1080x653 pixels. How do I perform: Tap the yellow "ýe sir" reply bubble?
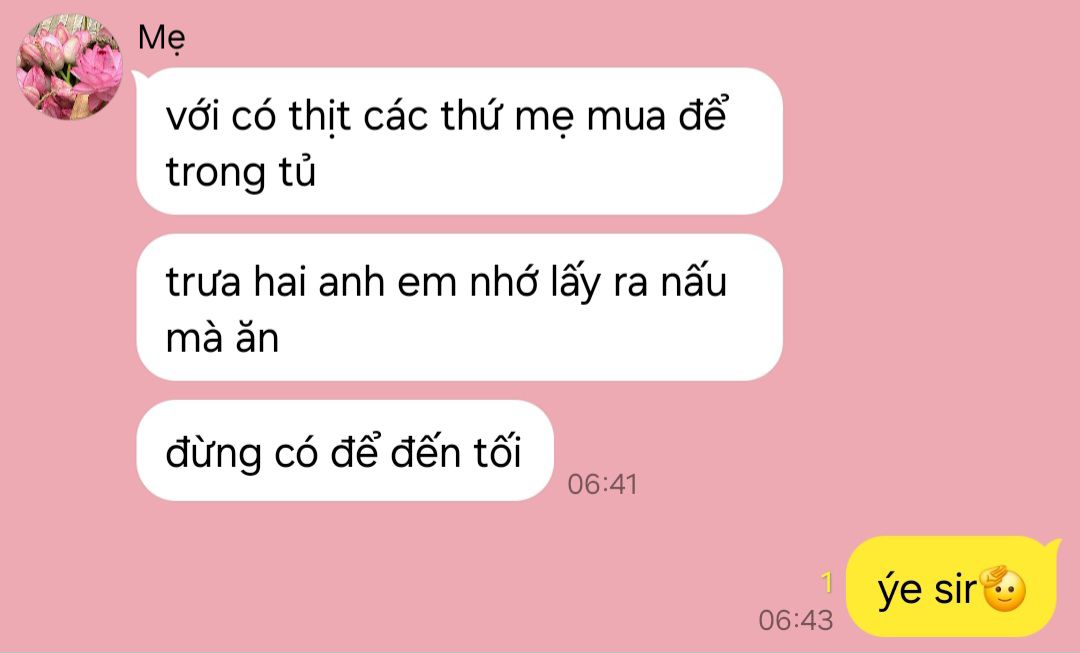click(951, 586)
